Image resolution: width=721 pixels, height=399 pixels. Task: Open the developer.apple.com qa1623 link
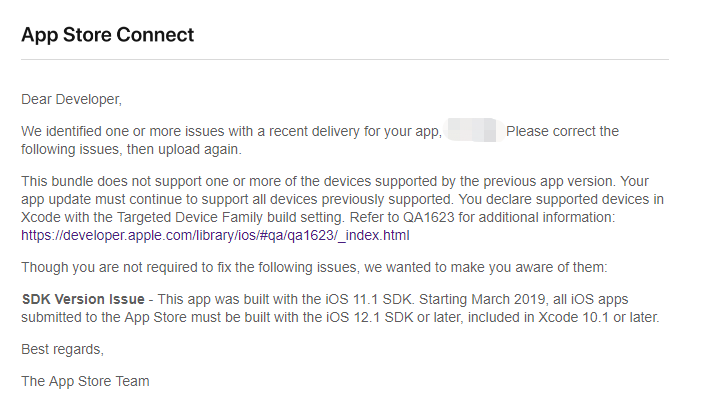(215, 235)
